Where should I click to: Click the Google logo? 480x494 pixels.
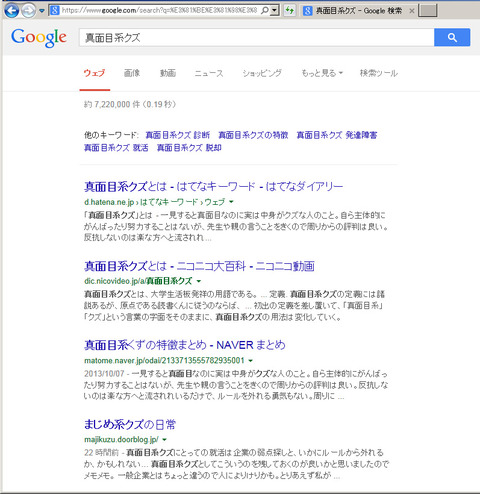click(x=39, y=38)
